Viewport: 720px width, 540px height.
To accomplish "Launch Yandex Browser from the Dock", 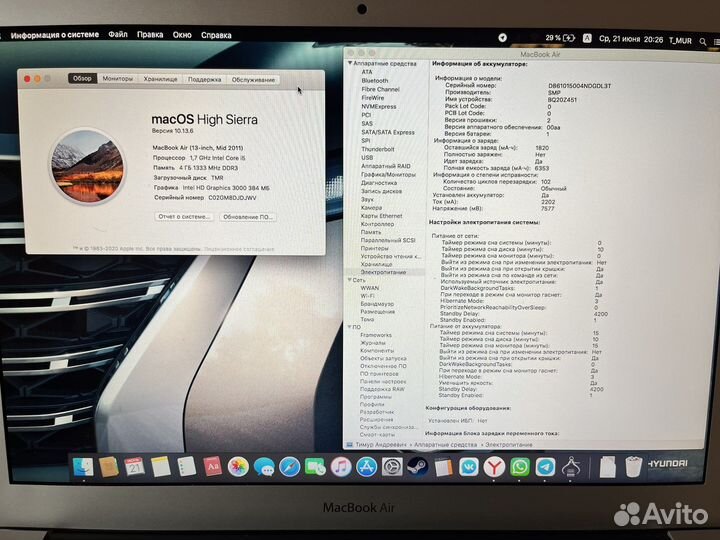I will (494, 467).
